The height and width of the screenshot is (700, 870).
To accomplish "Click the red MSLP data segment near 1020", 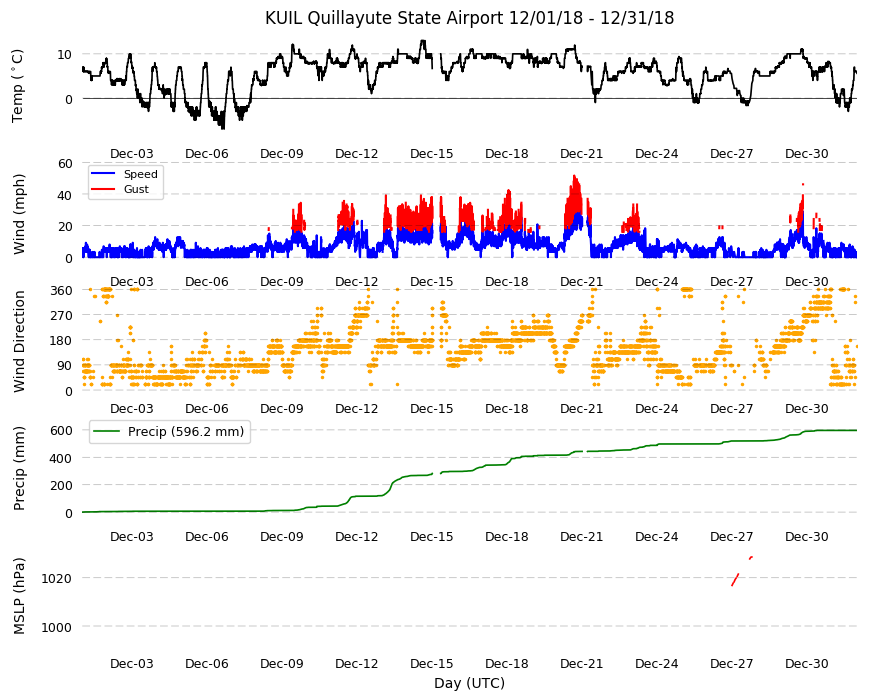I will click(735, 579).
